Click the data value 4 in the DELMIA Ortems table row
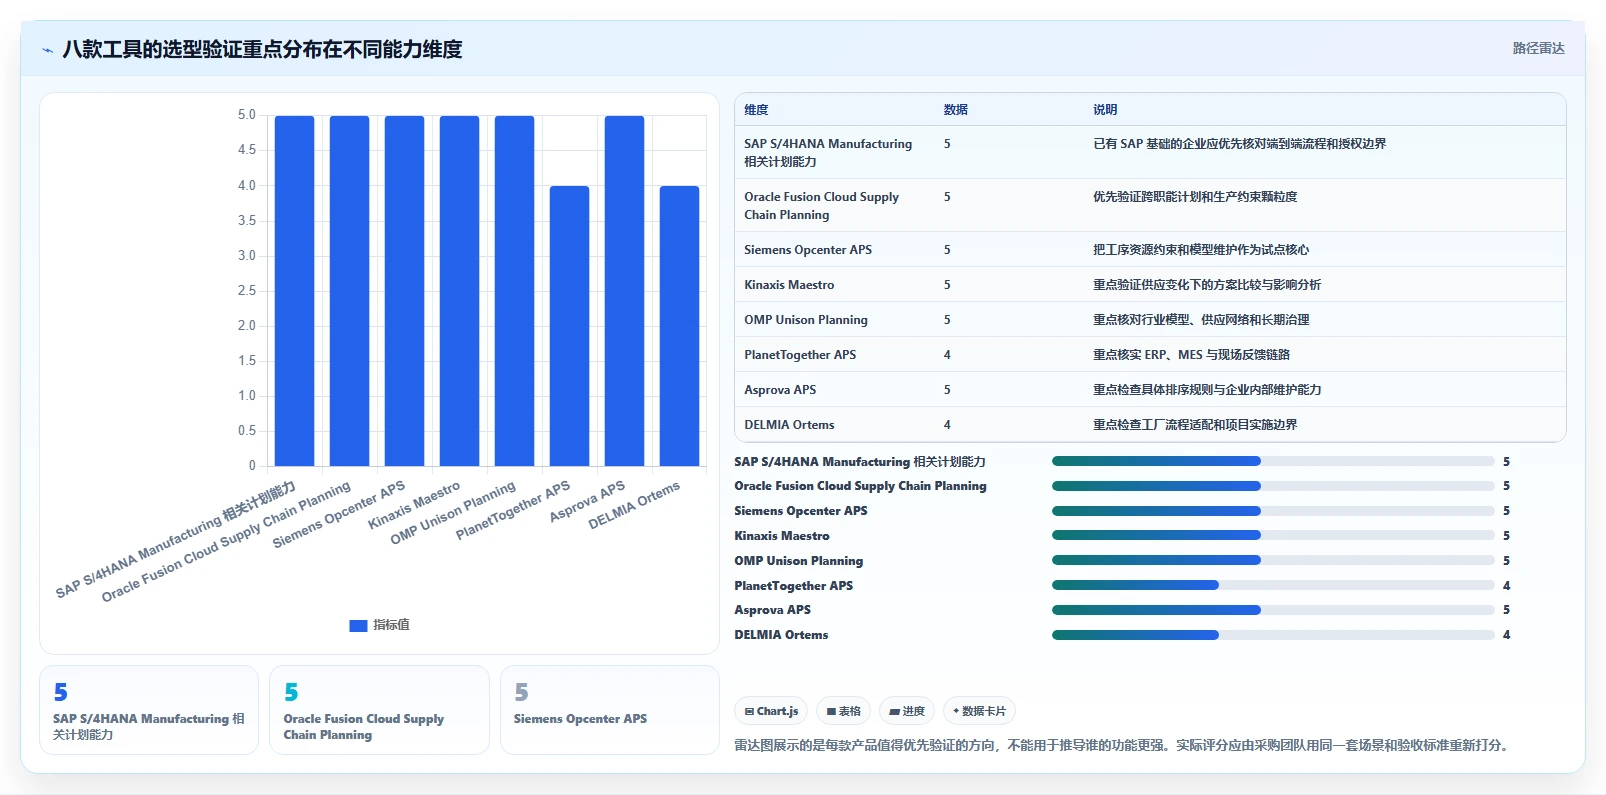 (x=947, y=425)
